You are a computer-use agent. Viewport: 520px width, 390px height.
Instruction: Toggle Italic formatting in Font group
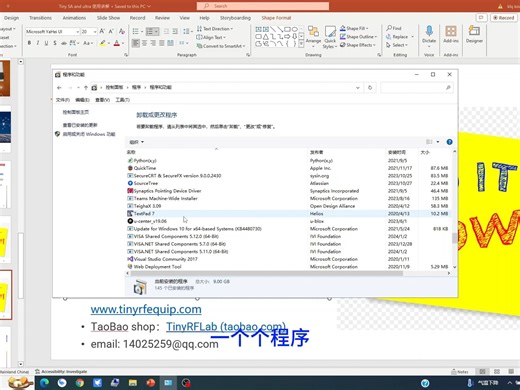[38, 43]
